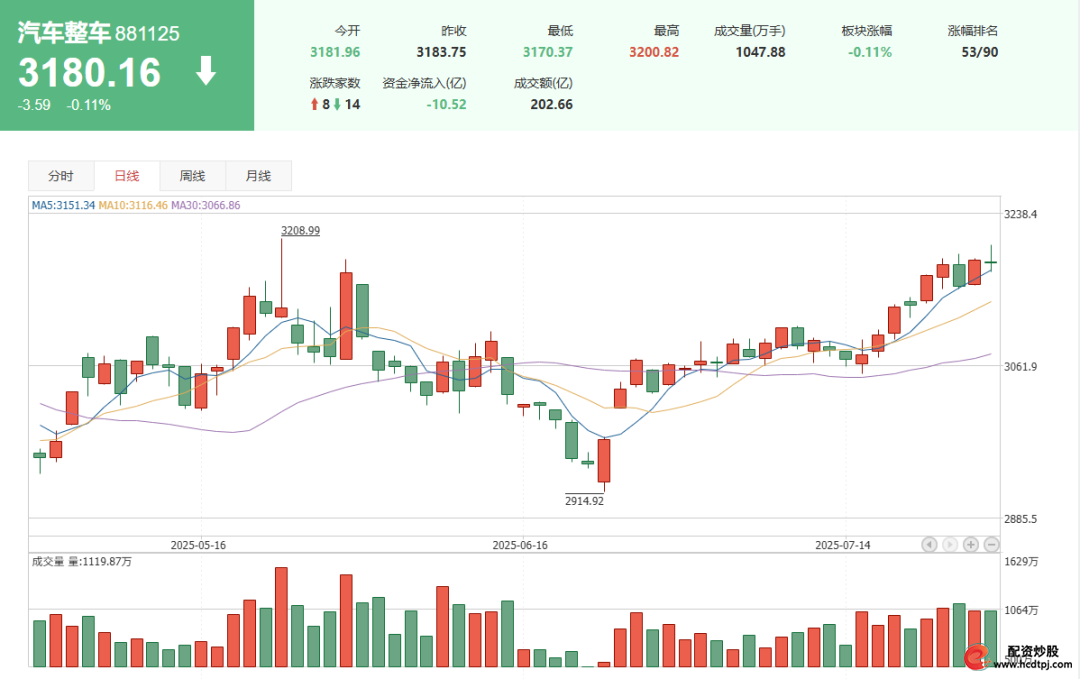Click the 2025-06-16 date axis label

pos(520,545)
